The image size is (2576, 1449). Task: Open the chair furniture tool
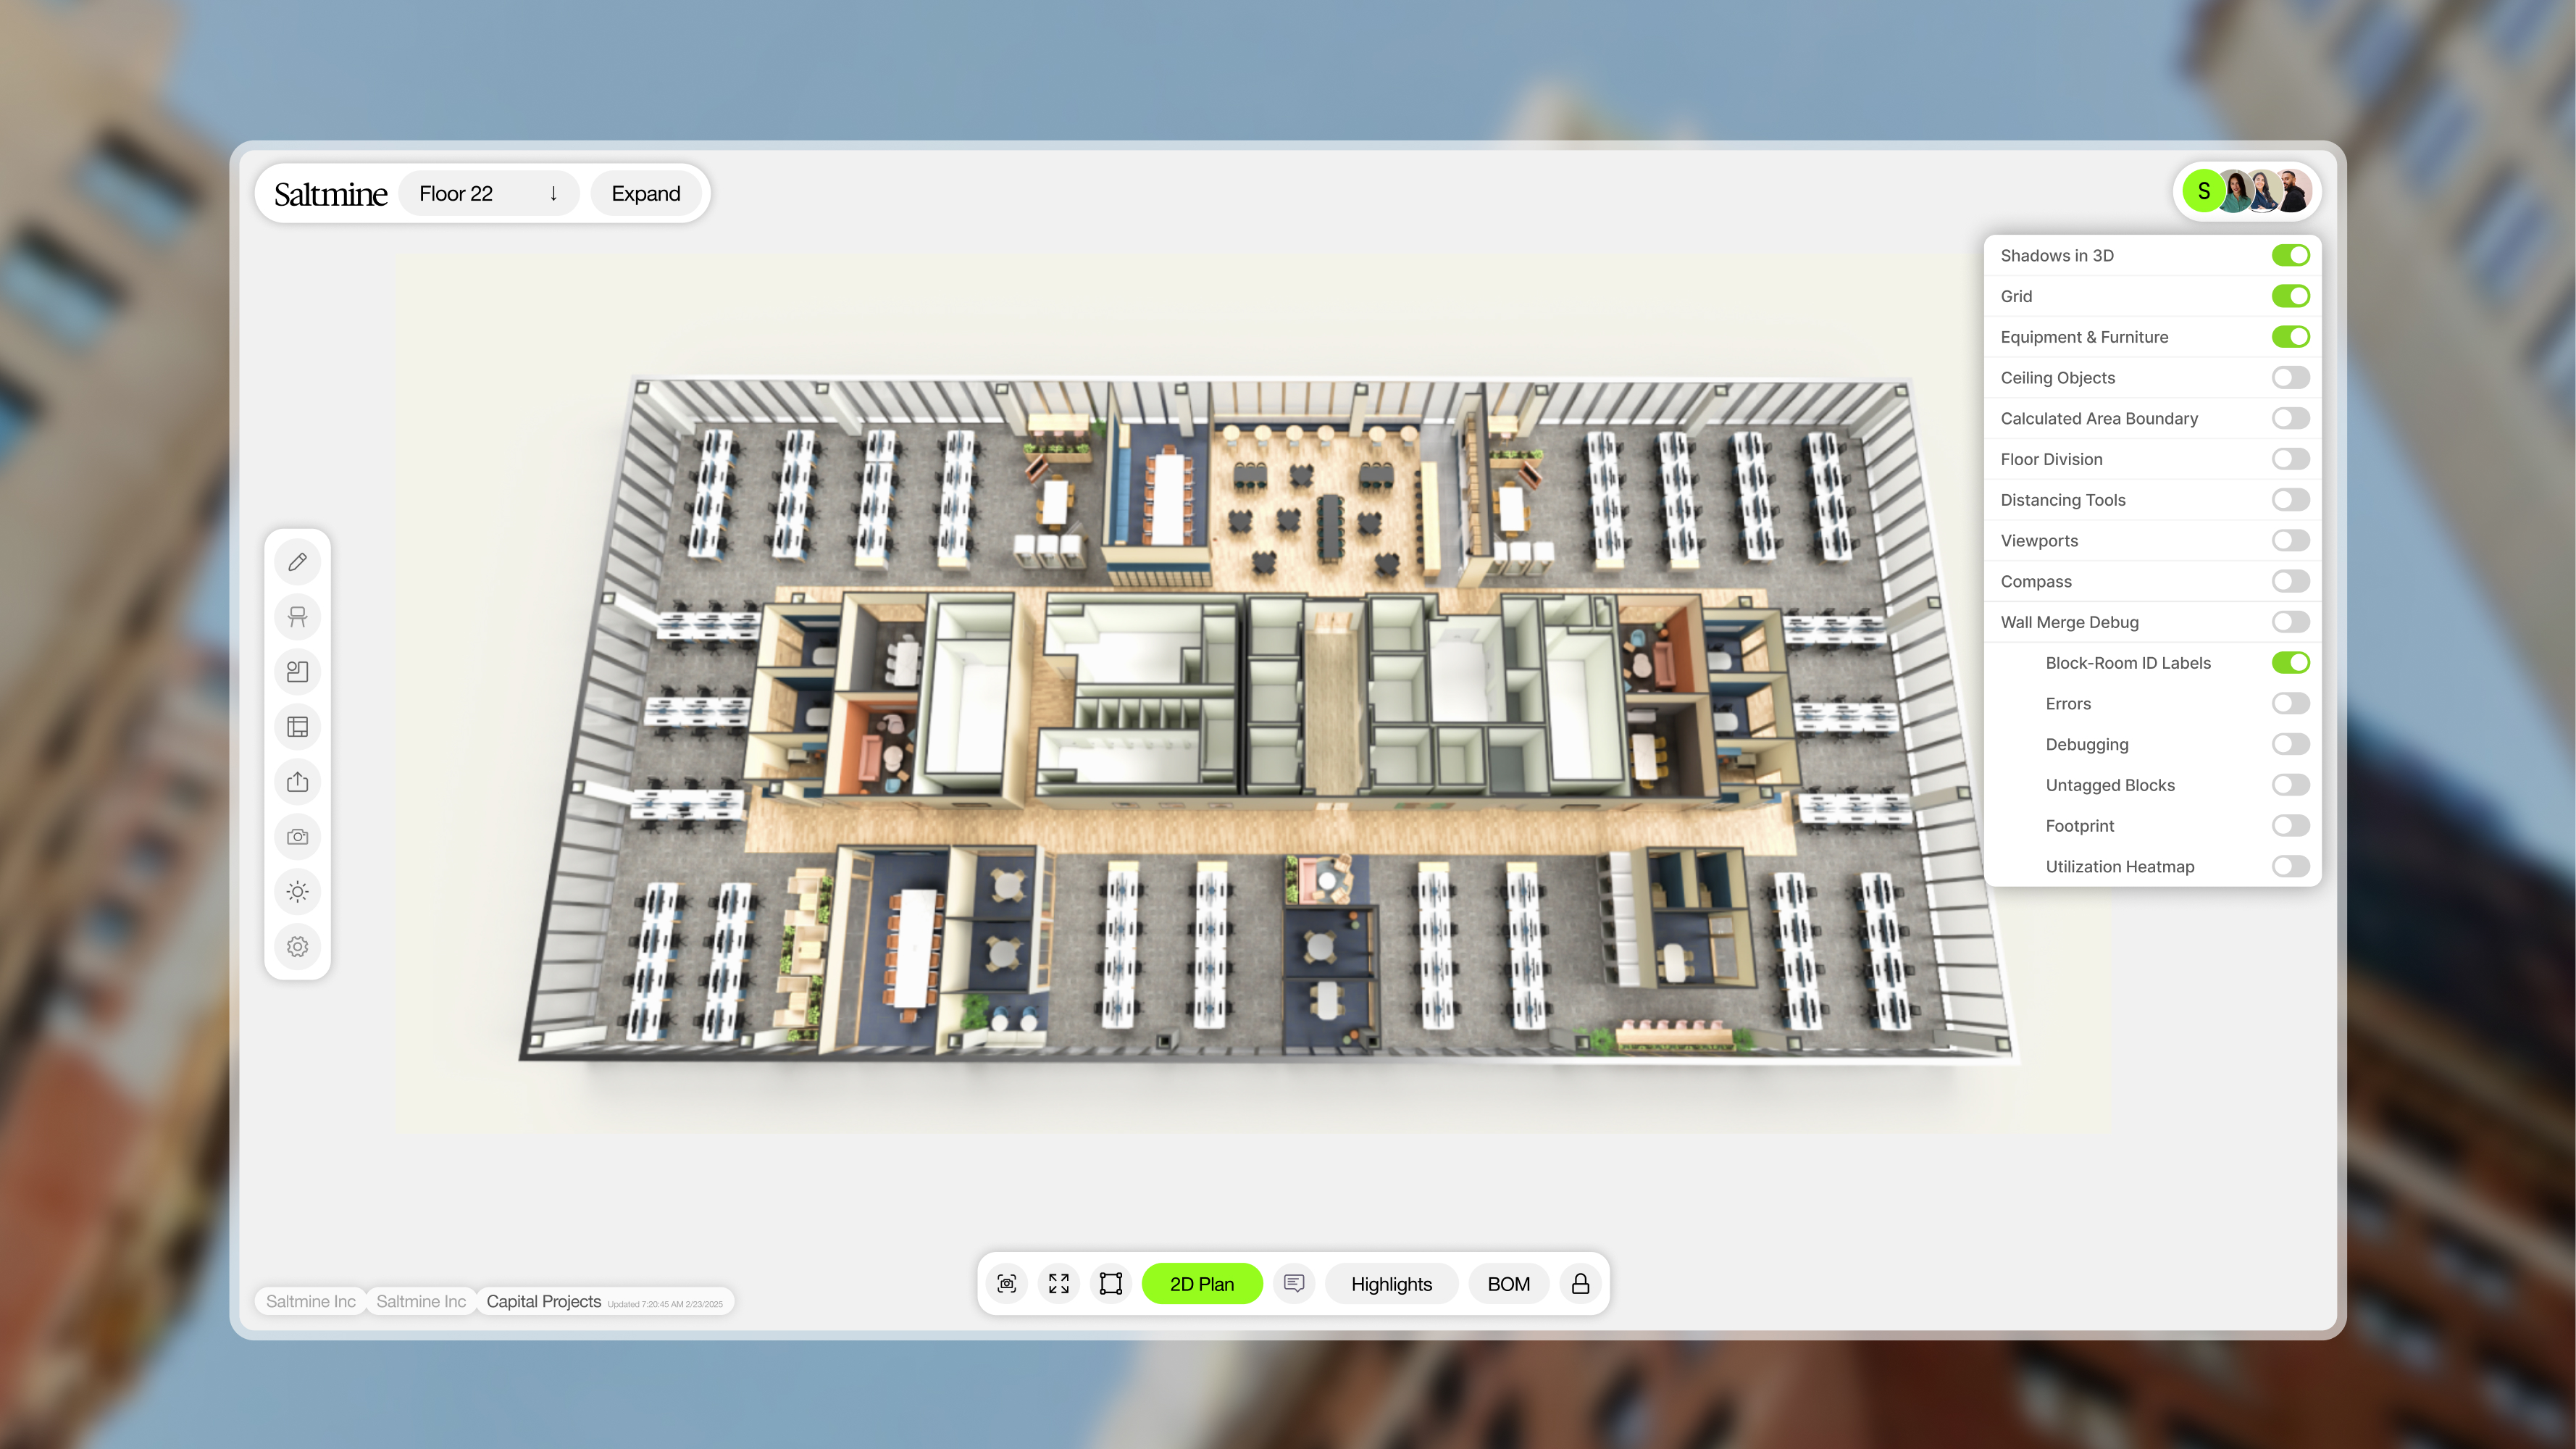click(x=297, y=617)
